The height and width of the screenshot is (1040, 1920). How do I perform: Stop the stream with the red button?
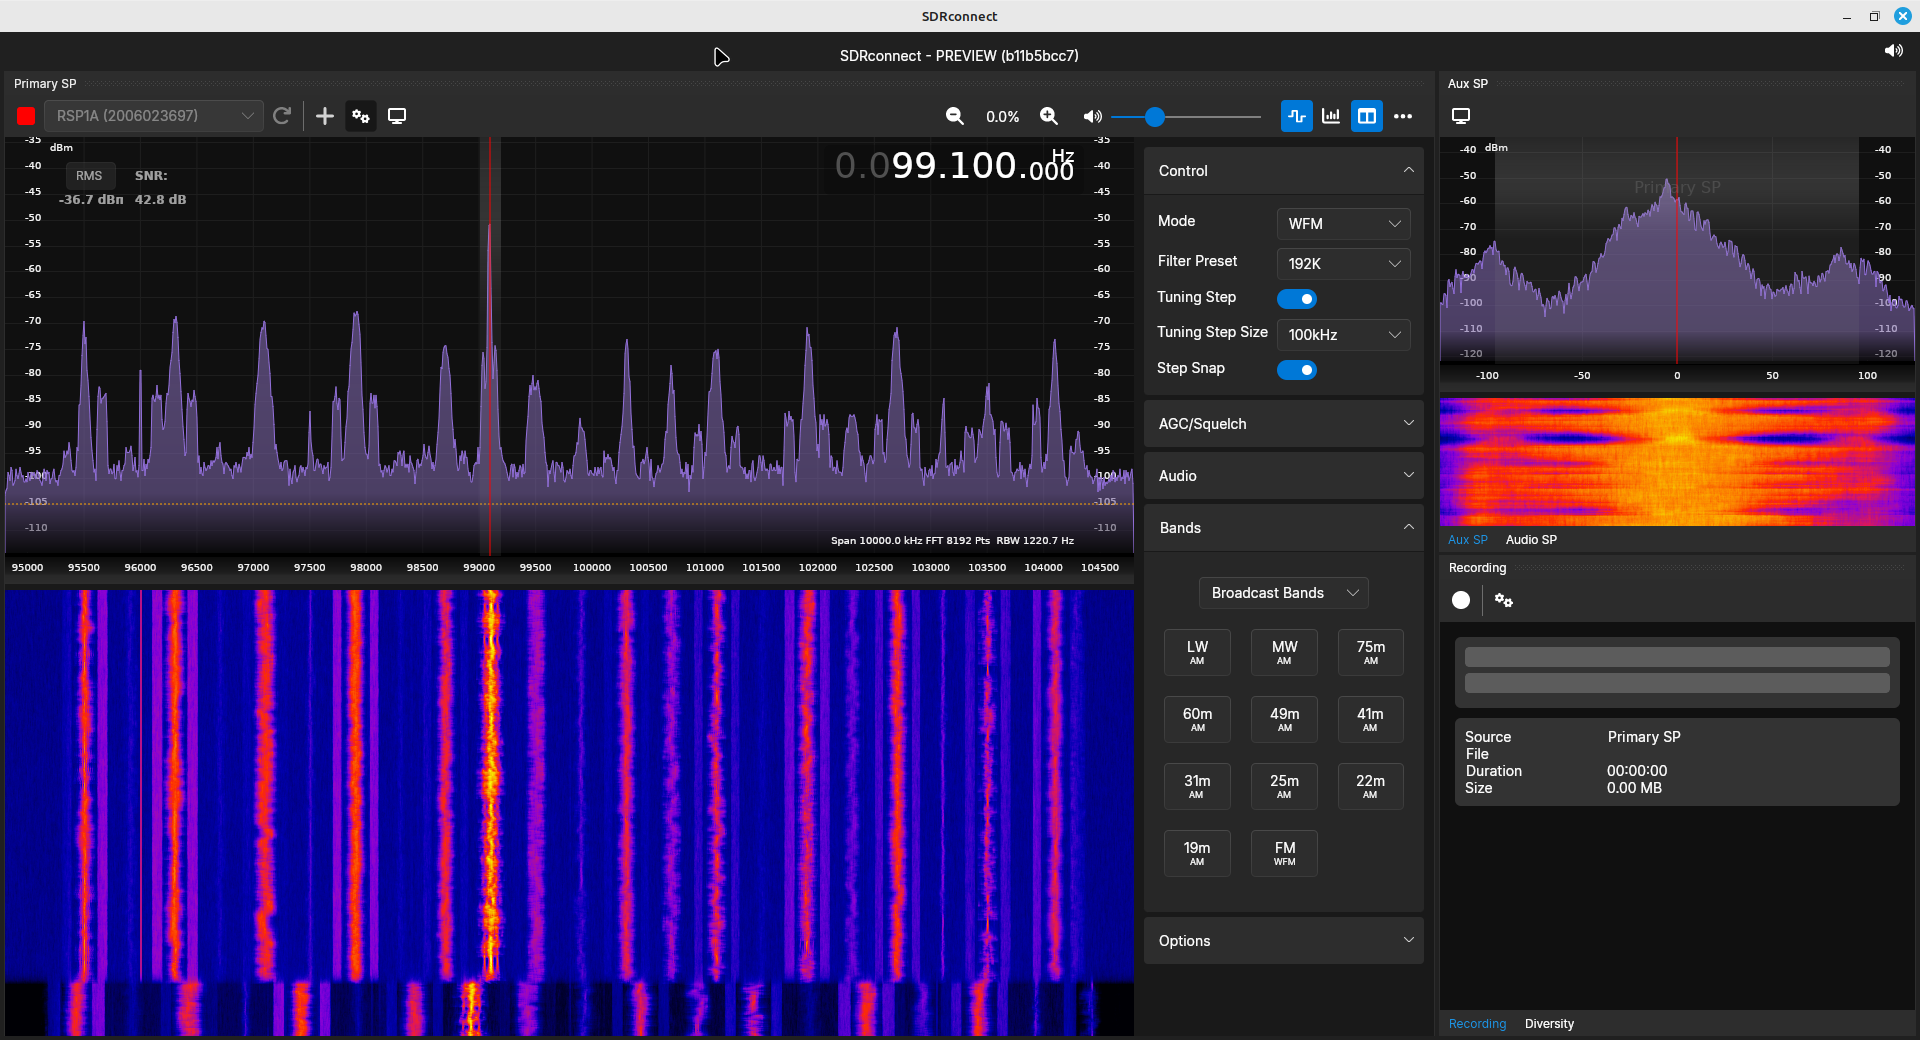pos(26,116)
